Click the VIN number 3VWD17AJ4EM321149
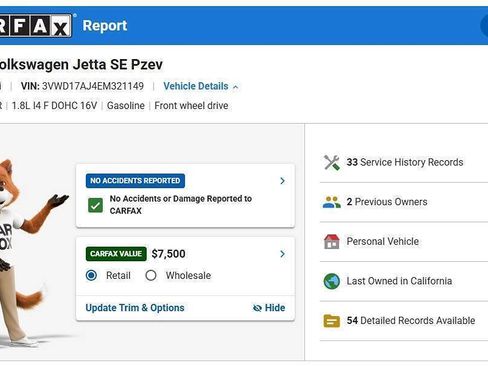Screen dimensions: 488x366 (93, 86)
